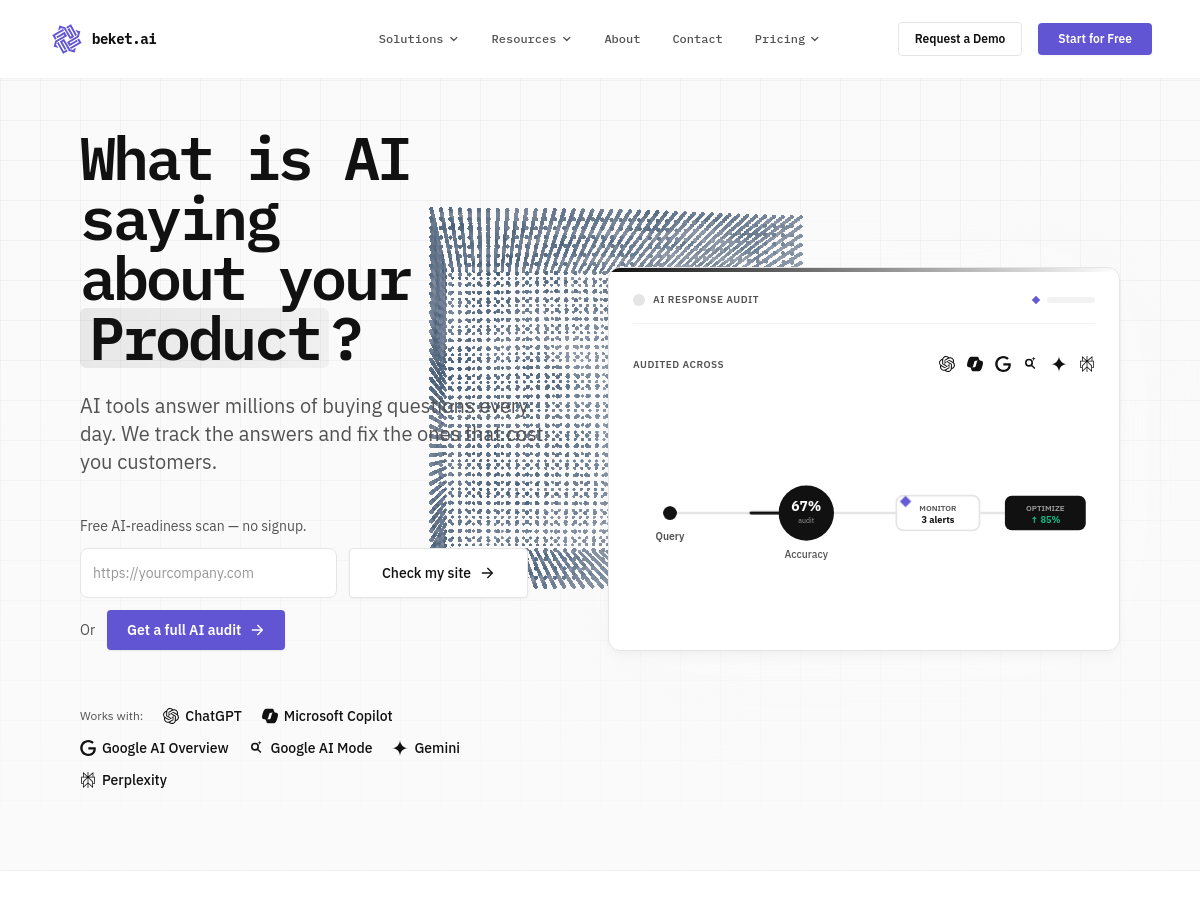This screenshot has height=900, width=1200.
Task: Open the Pricing dropdown menu
Action: [x=787, y=39]
